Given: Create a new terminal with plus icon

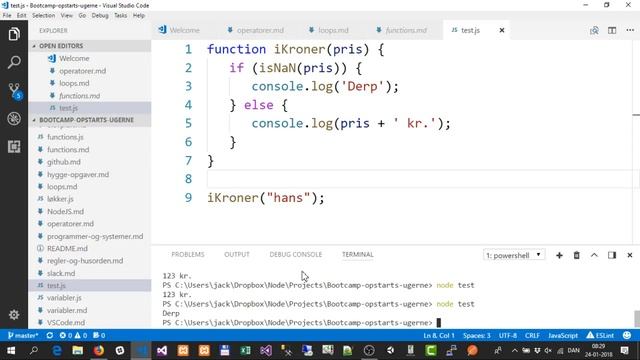Looking at the screenshot, I should pos(559,255).
